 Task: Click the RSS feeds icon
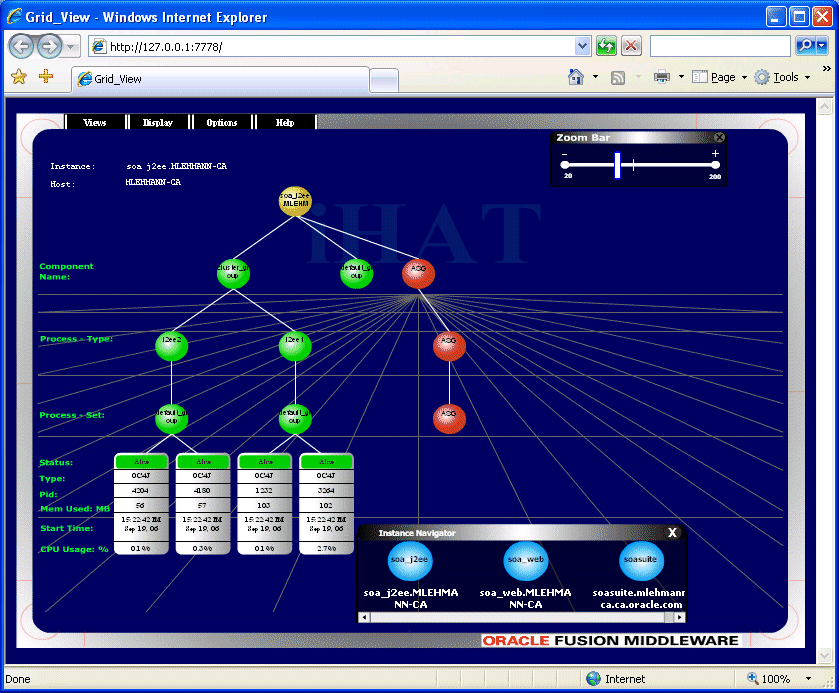(618, 78)
